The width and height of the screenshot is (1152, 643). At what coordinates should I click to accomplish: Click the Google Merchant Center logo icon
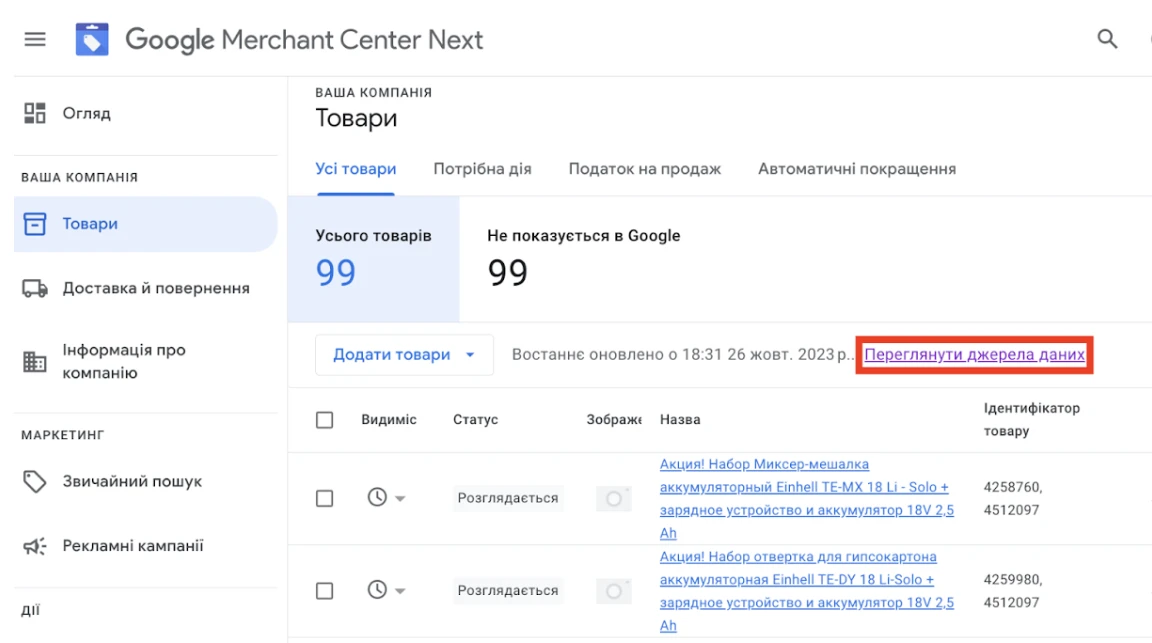coord(92,39)
